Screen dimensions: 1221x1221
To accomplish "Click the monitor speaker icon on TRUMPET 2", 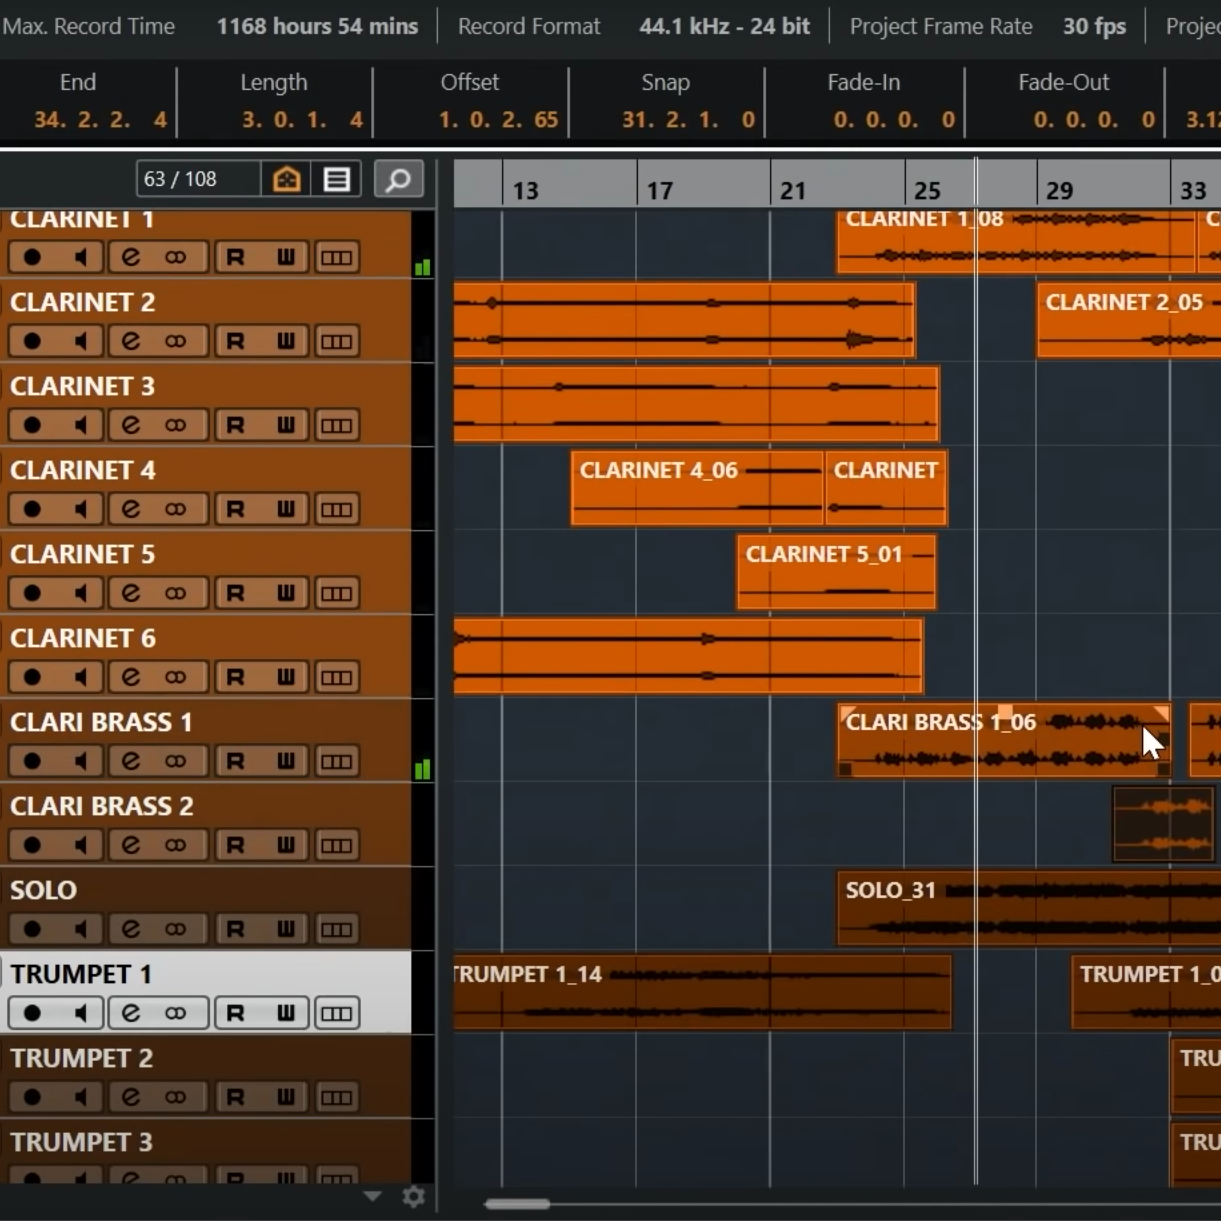I will coord(81,1097).
